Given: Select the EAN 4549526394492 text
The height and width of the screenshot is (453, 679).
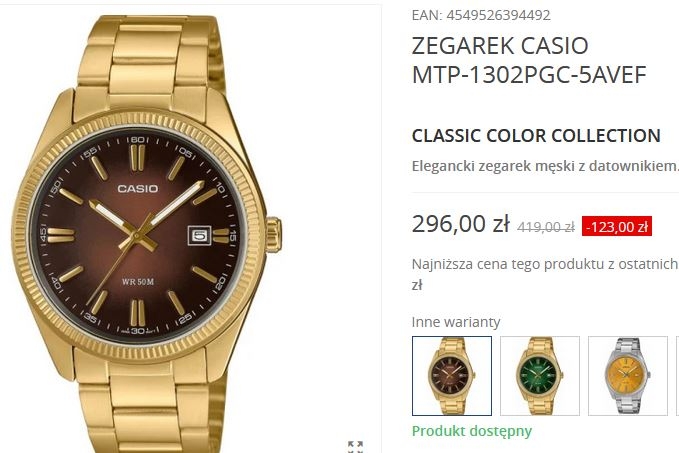Looking at the screenshot, I should coord(481,15).
